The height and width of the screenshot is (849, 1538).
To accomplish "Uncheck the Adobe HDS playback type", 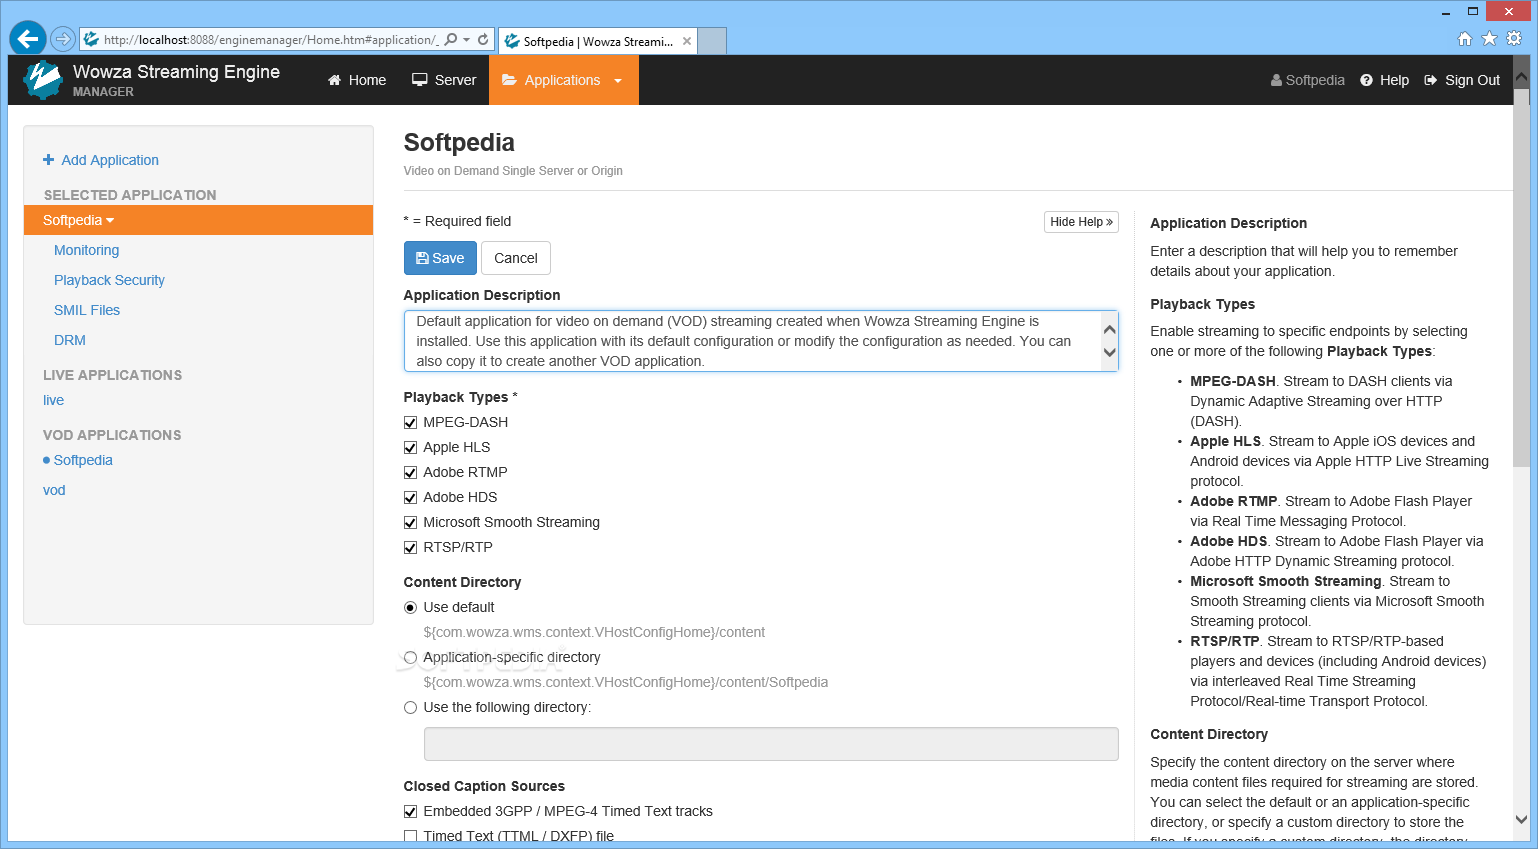I will click(410, 497).
